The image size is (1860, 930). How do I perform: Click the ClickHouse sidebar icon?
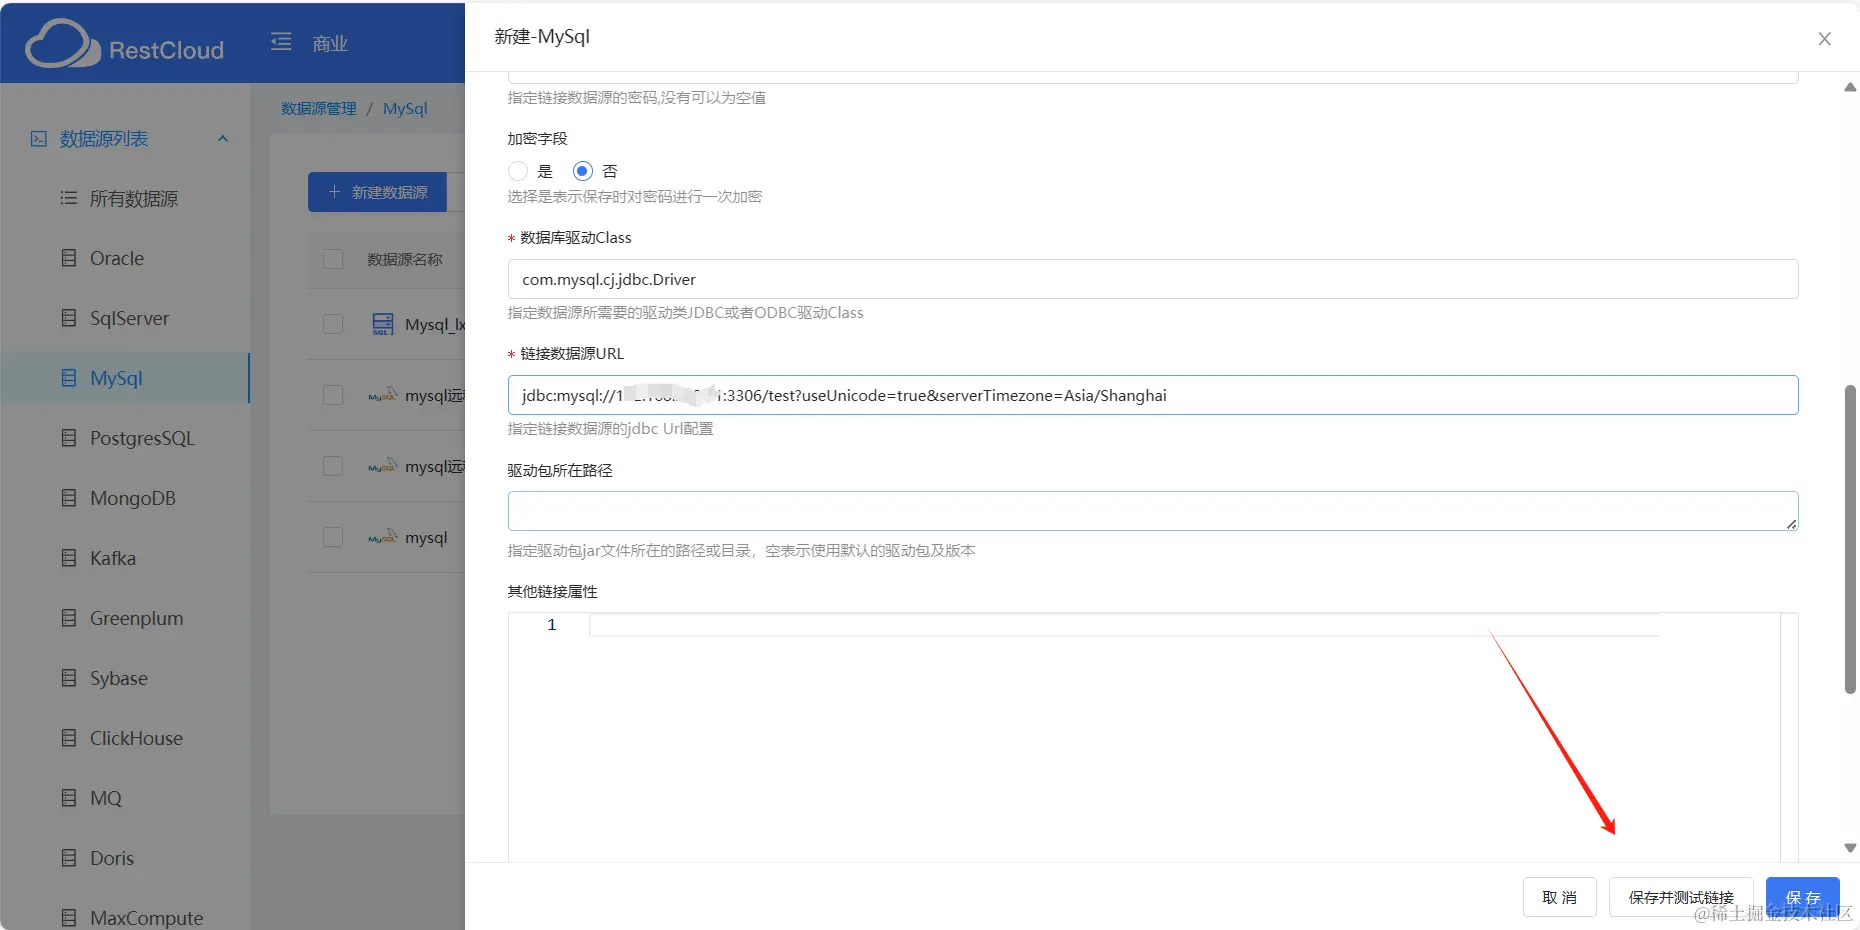pyautogui.click(x=68, y=738)
